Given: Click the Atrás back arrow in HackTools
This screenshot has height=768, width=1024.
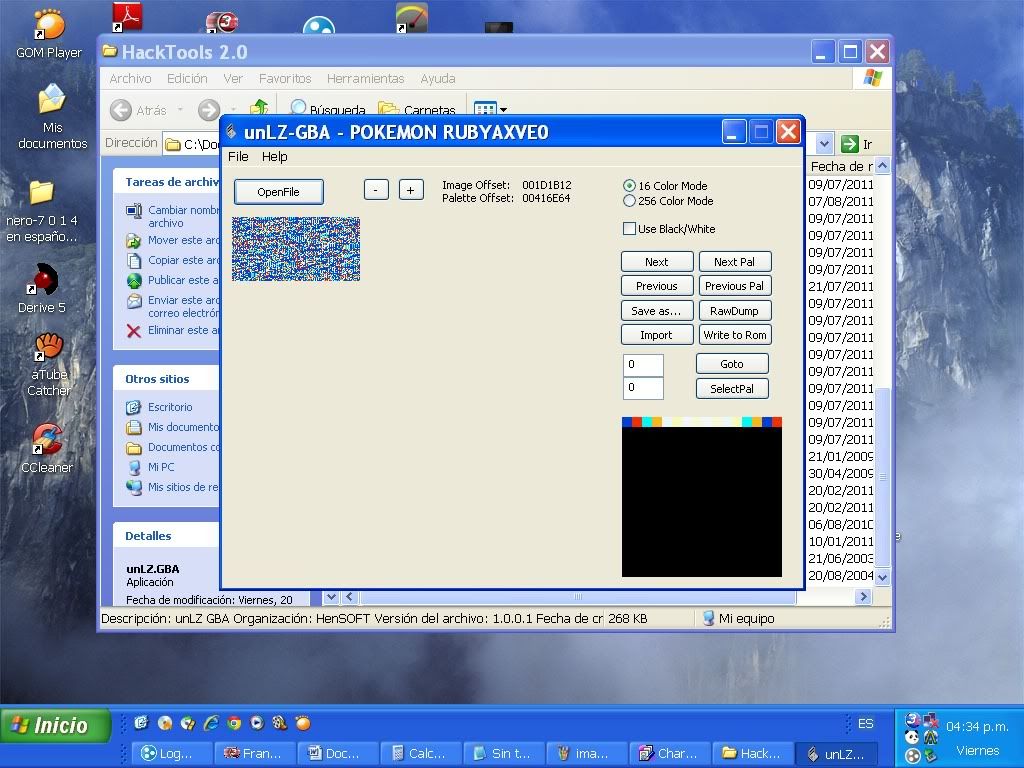Looking at the screenshot, I should (121, 110).
